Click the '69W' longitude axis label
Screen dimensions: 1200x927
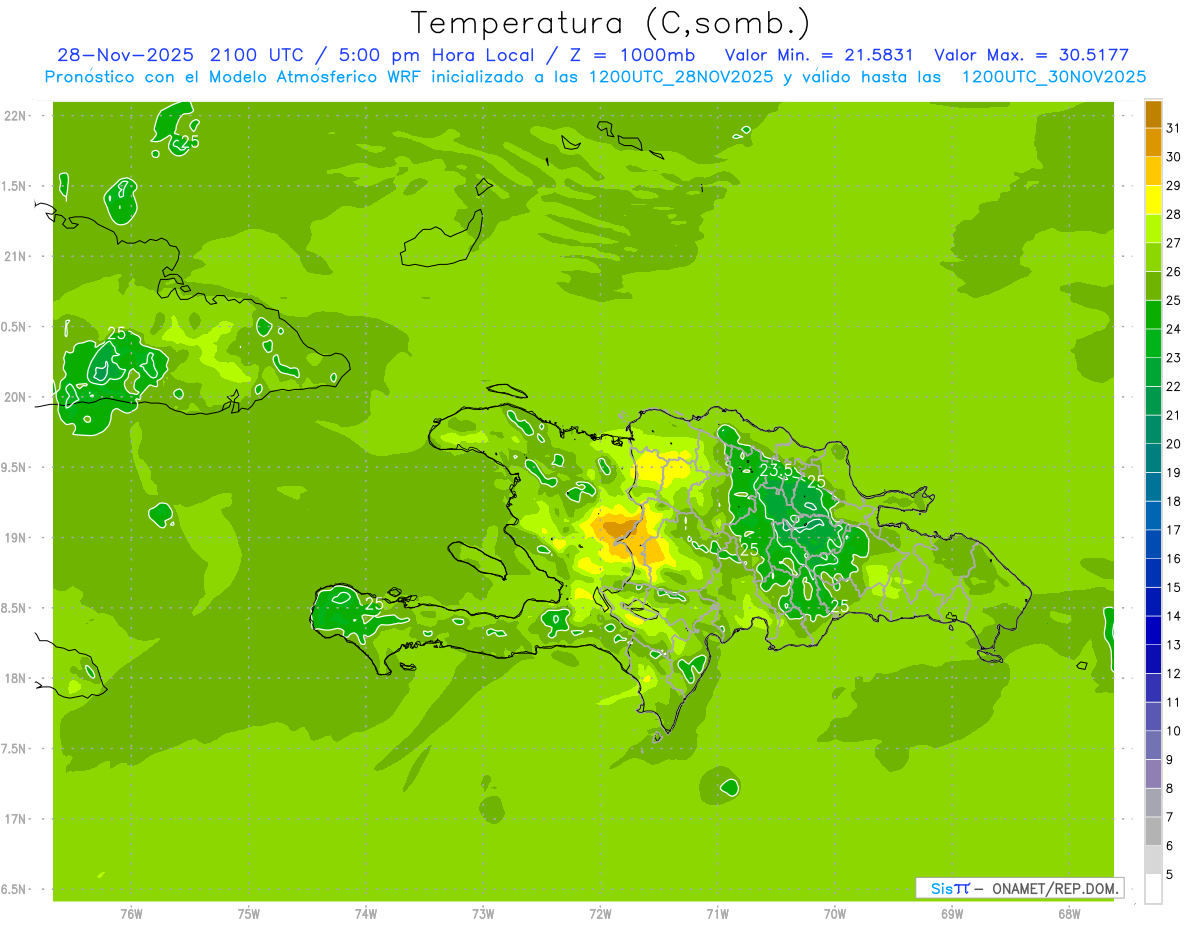[952, 914]
